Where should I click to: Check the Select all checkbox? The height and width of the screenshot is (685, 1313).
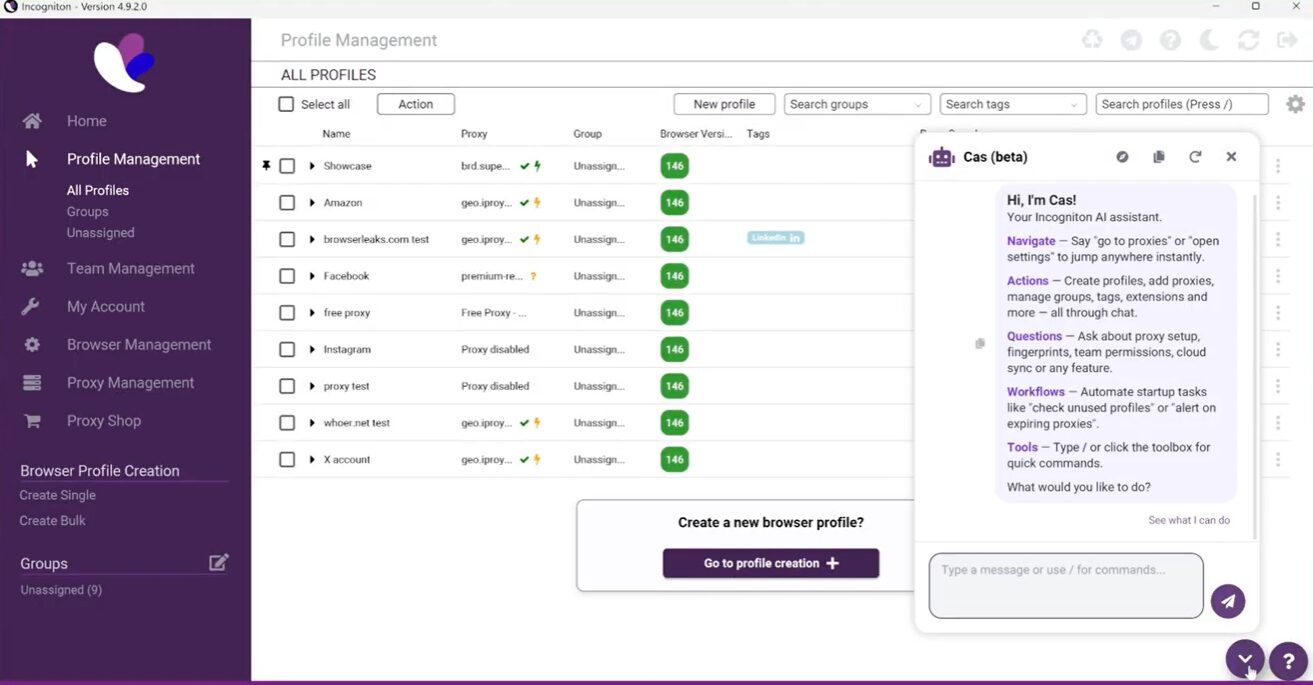coord(286,104)
